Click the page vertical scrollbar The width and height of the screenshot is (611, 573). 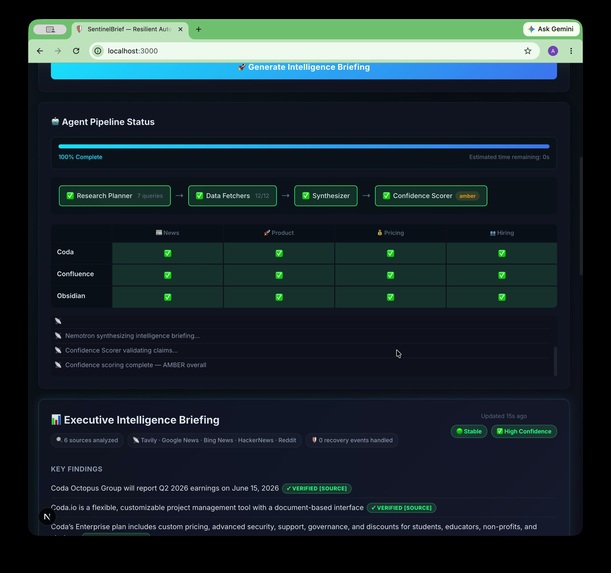(x=581, y=216)
